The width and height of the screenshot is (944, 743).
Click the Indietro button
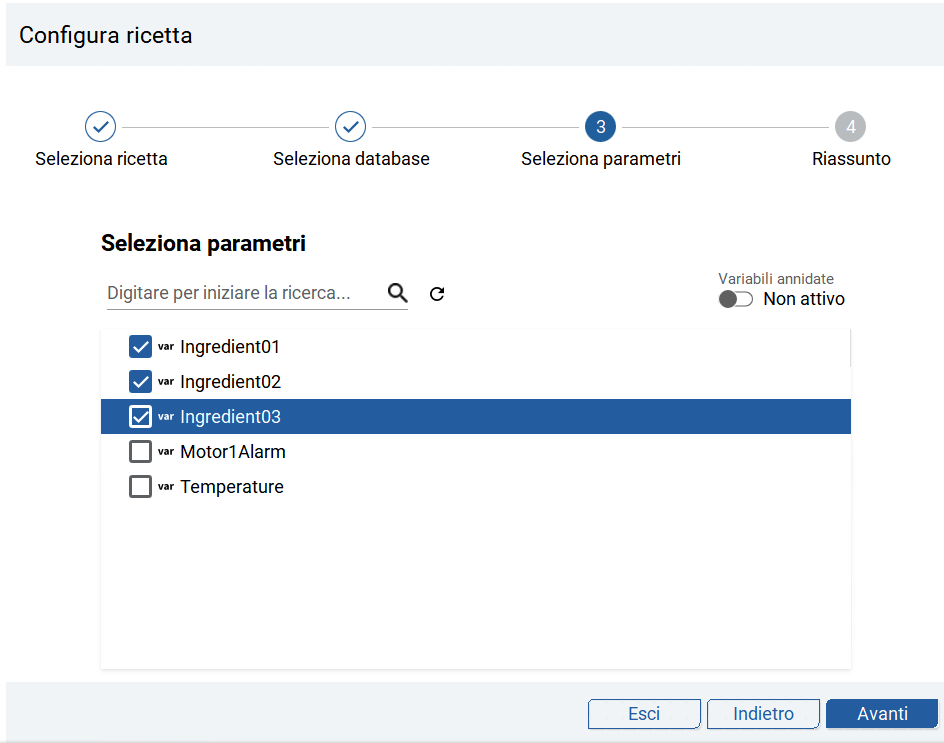coord(763,713)
